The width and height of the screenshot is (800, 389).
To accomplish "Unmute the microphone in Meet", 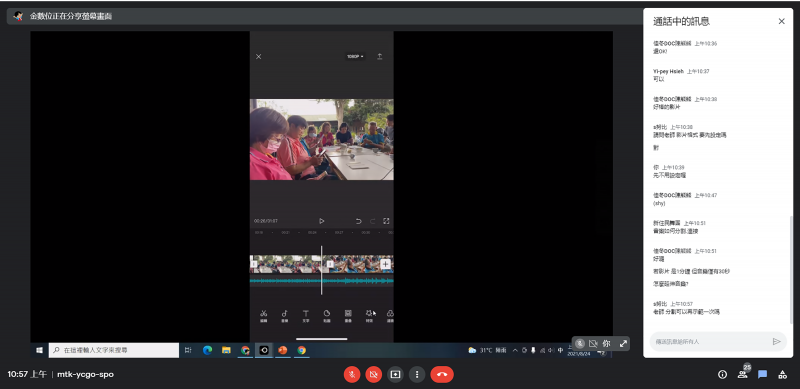I will coord(352,374).
